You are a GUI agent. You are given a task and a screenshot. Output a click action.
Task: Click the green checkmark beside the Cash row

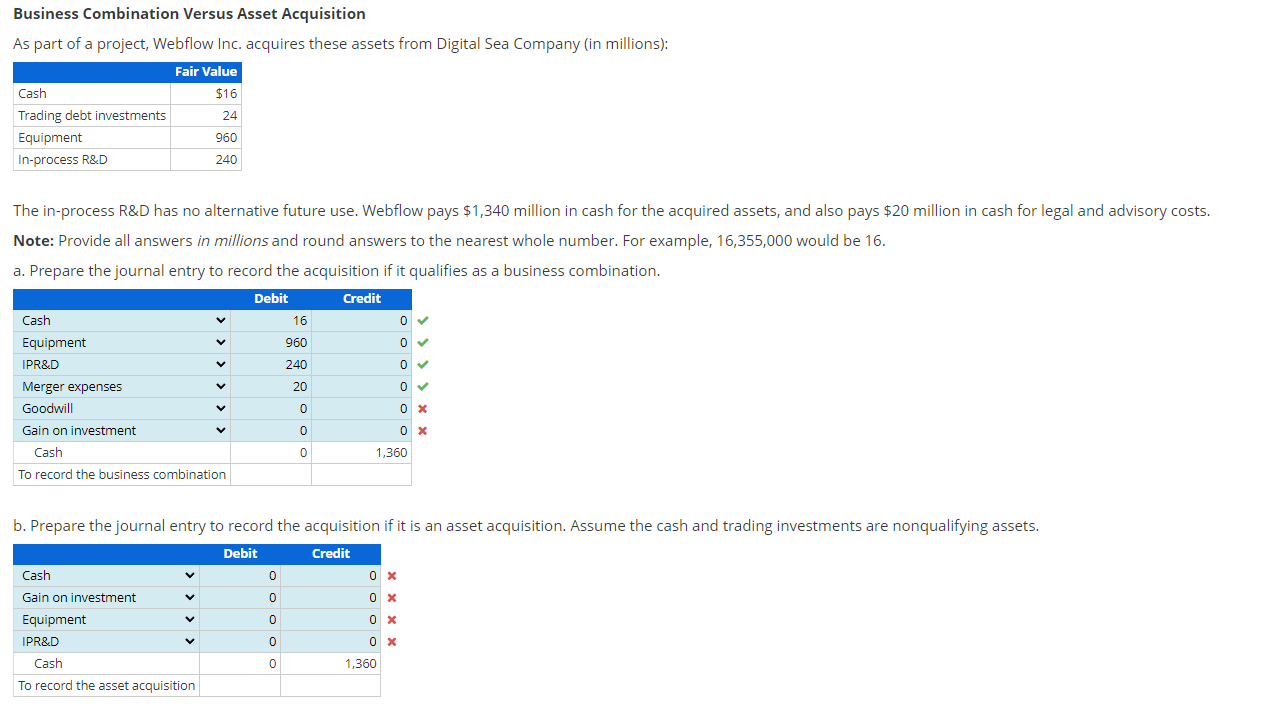(423, 321)
